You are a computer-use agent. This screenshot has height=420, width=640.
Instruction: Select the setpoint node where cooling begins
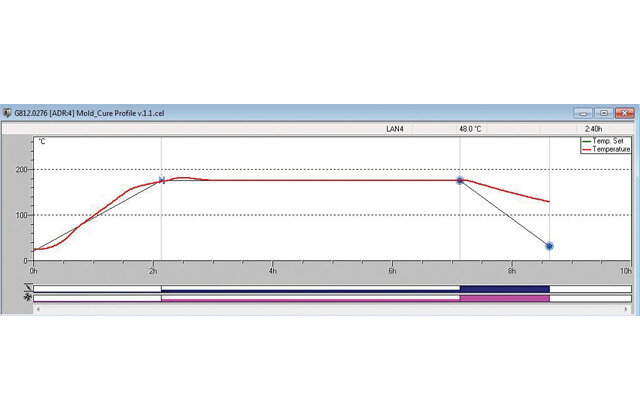pos(460,180)
